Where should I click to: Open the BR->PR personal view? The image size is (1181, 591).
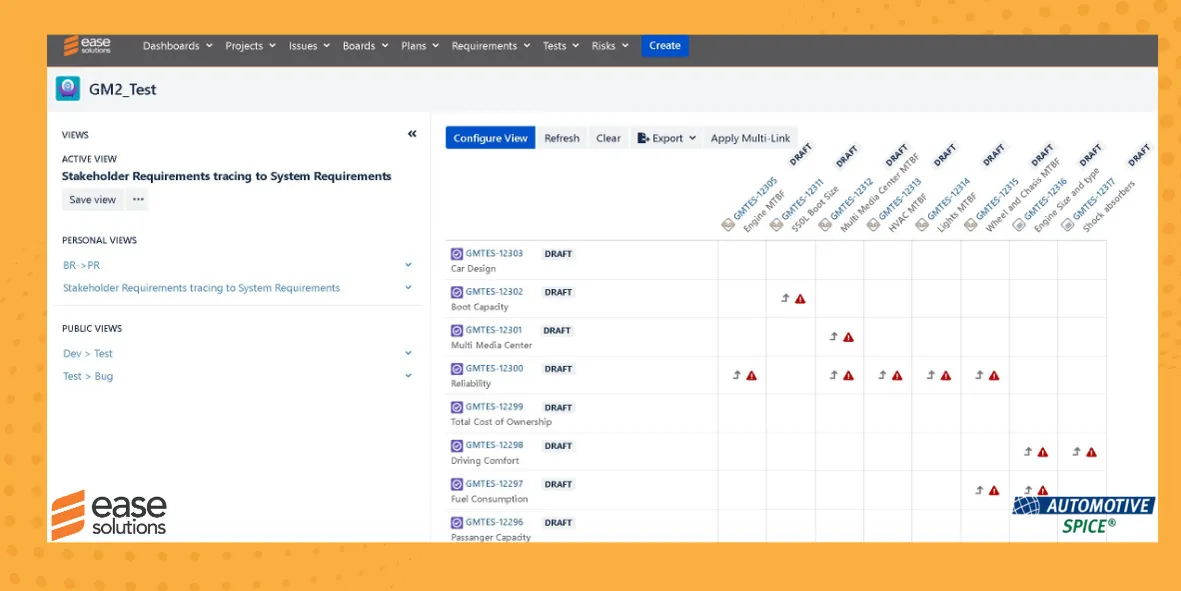tap(81, 265)
